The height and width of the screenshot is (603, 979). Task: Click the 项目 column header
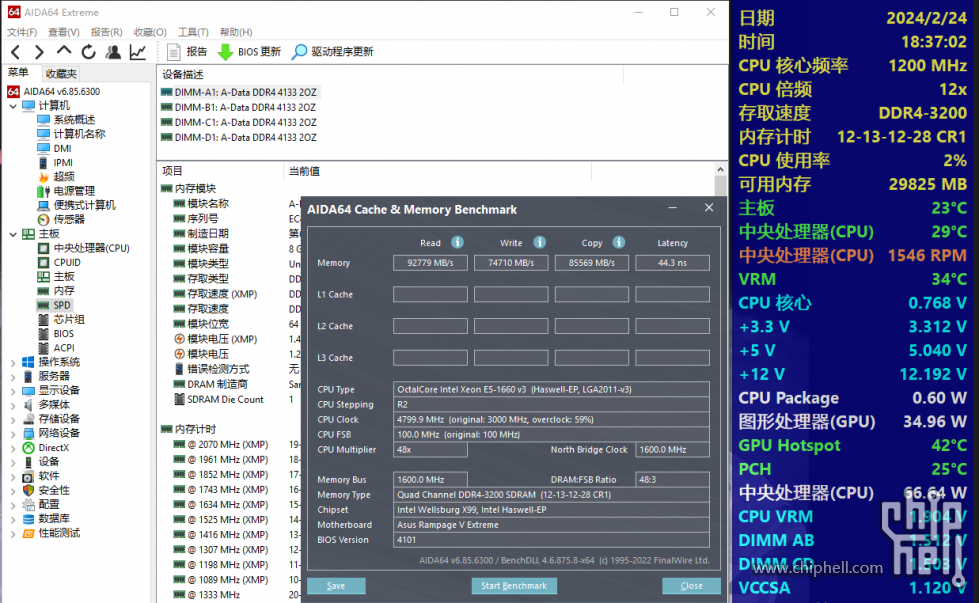click(172, 171)
